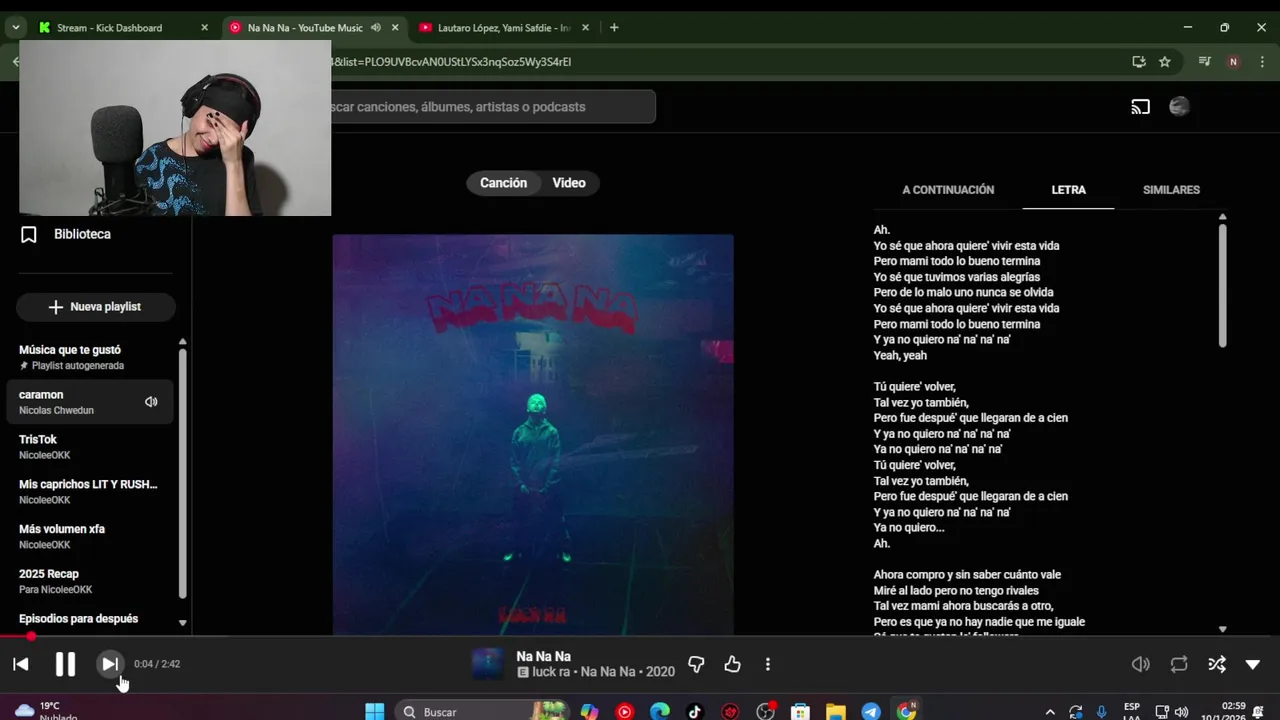1280x720 pixels.
Task: Toggle shuffle in the player bar
Action: click(1216, 664)
